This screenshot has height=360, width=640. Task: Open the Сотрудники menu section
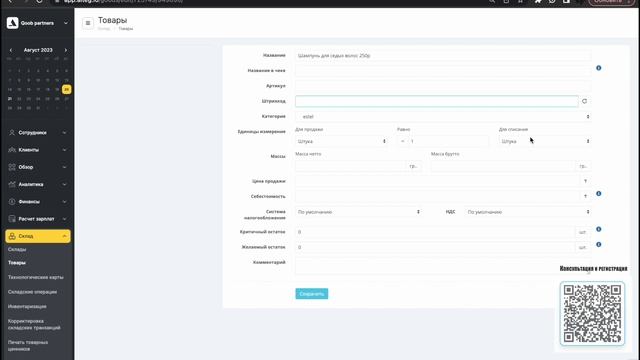[38, 133]
